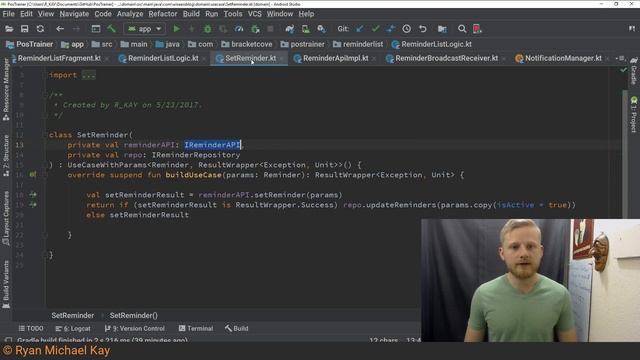The width and height of the screenshot is (640, 360).
Task: Click the layout window icon beside the hammer
Action: [96, 29]
